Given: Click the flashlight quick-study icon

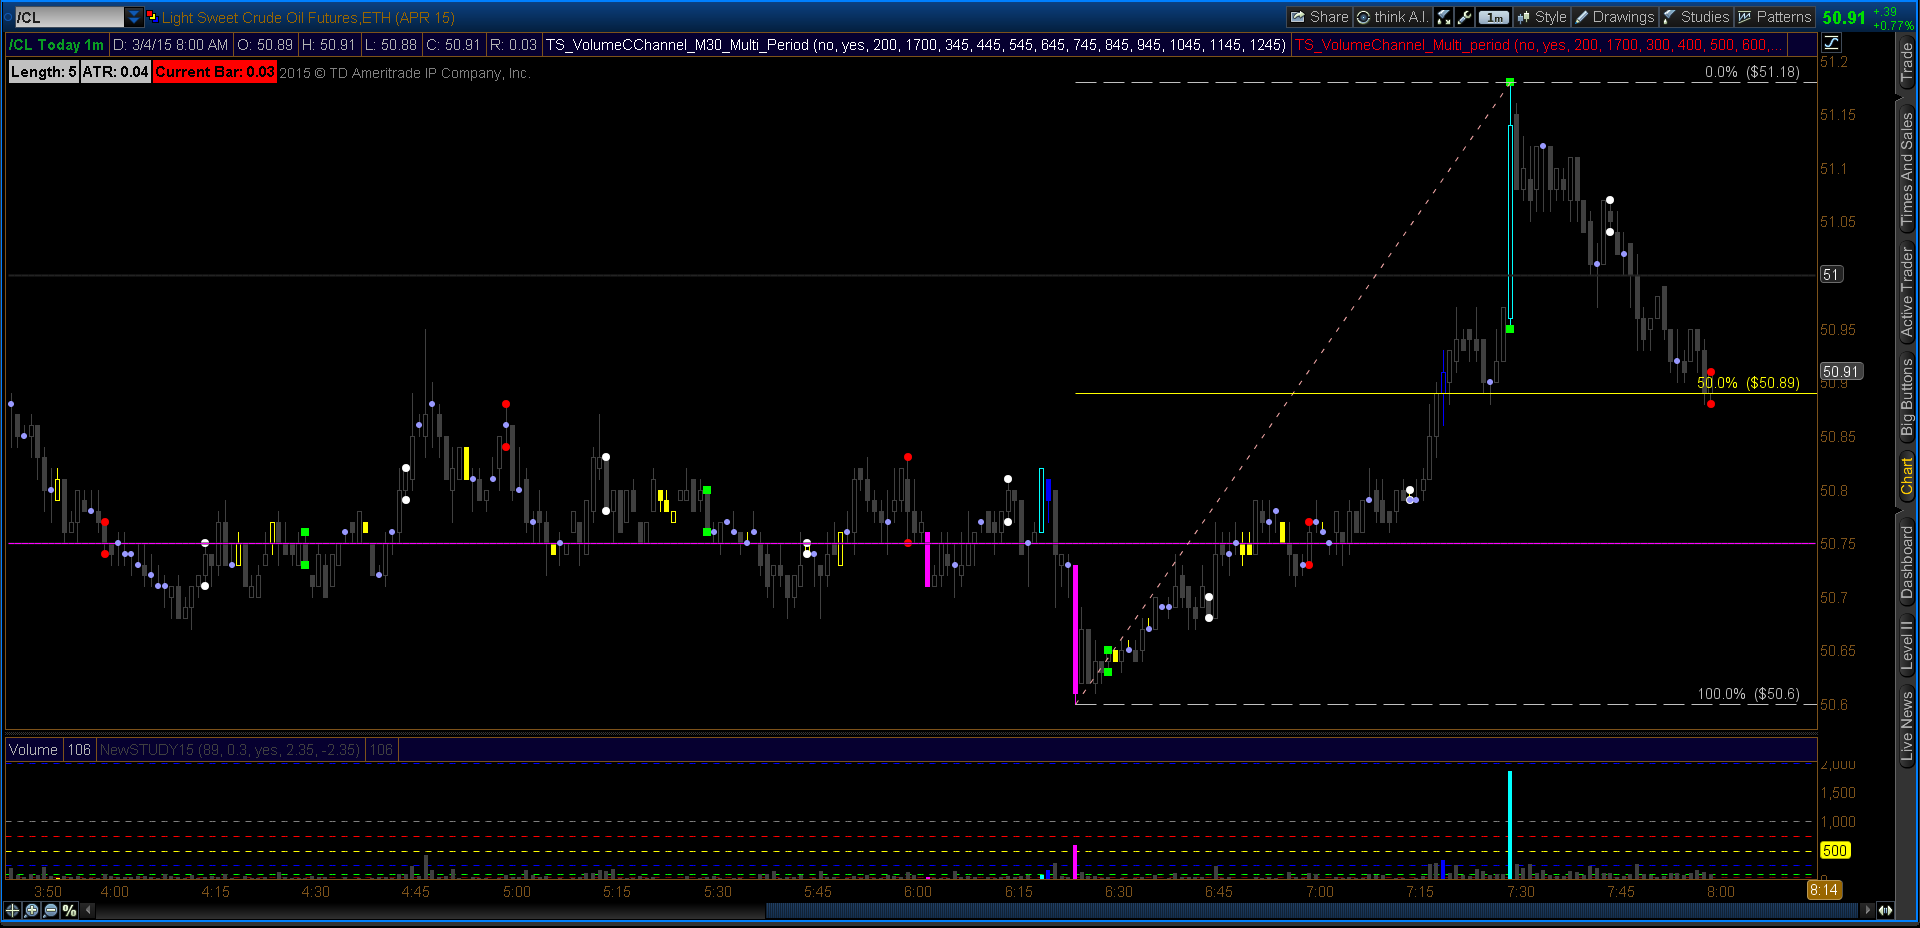Looking at the screenshot, I should point(1444,17).
